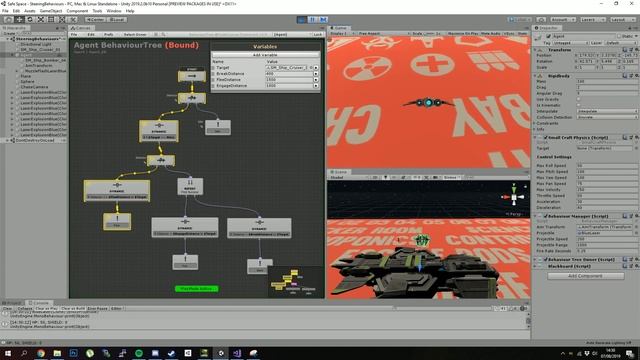The image size is (640, 360).
Task: Open Chrome from the taskbar
Action: 40,353
